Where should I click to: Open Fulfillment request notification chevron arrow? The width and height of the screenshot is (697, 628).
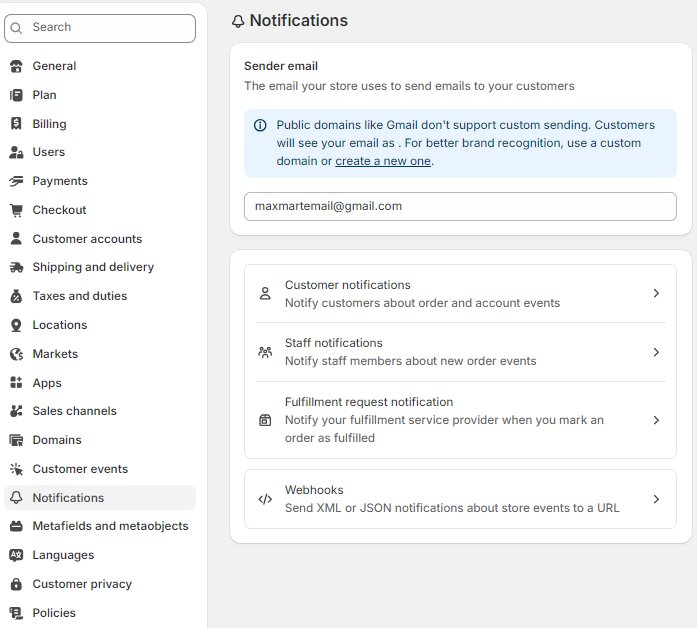(x=656, y=420)
